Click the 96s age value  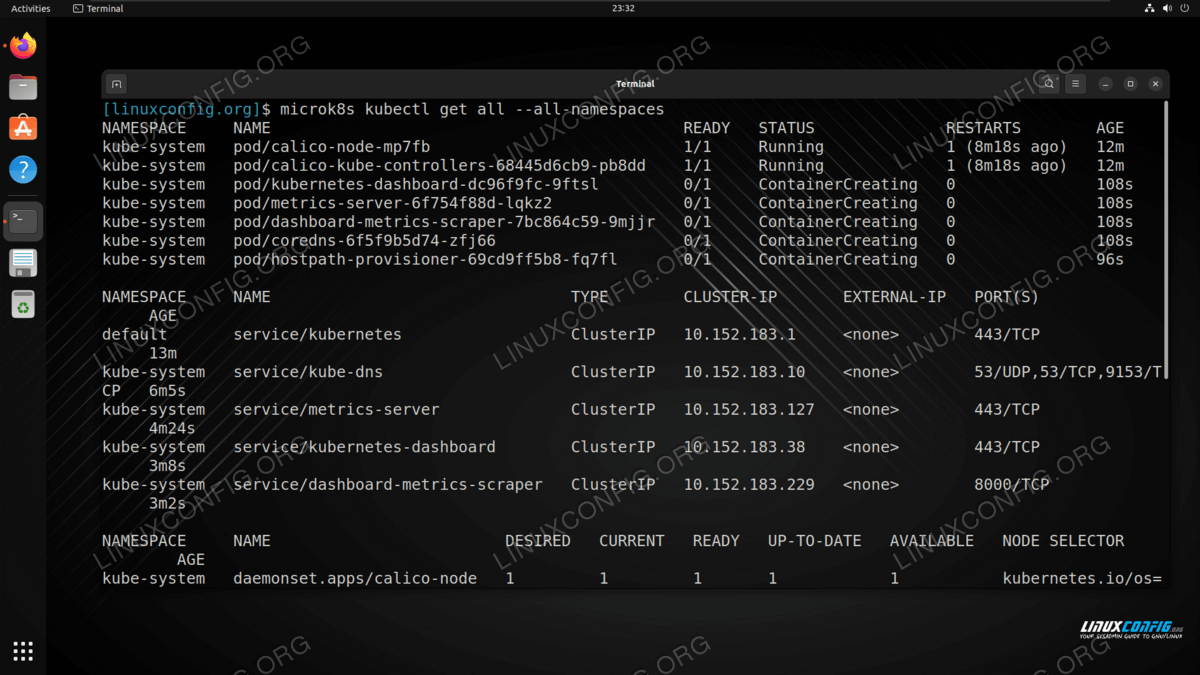coord(1110,259)
